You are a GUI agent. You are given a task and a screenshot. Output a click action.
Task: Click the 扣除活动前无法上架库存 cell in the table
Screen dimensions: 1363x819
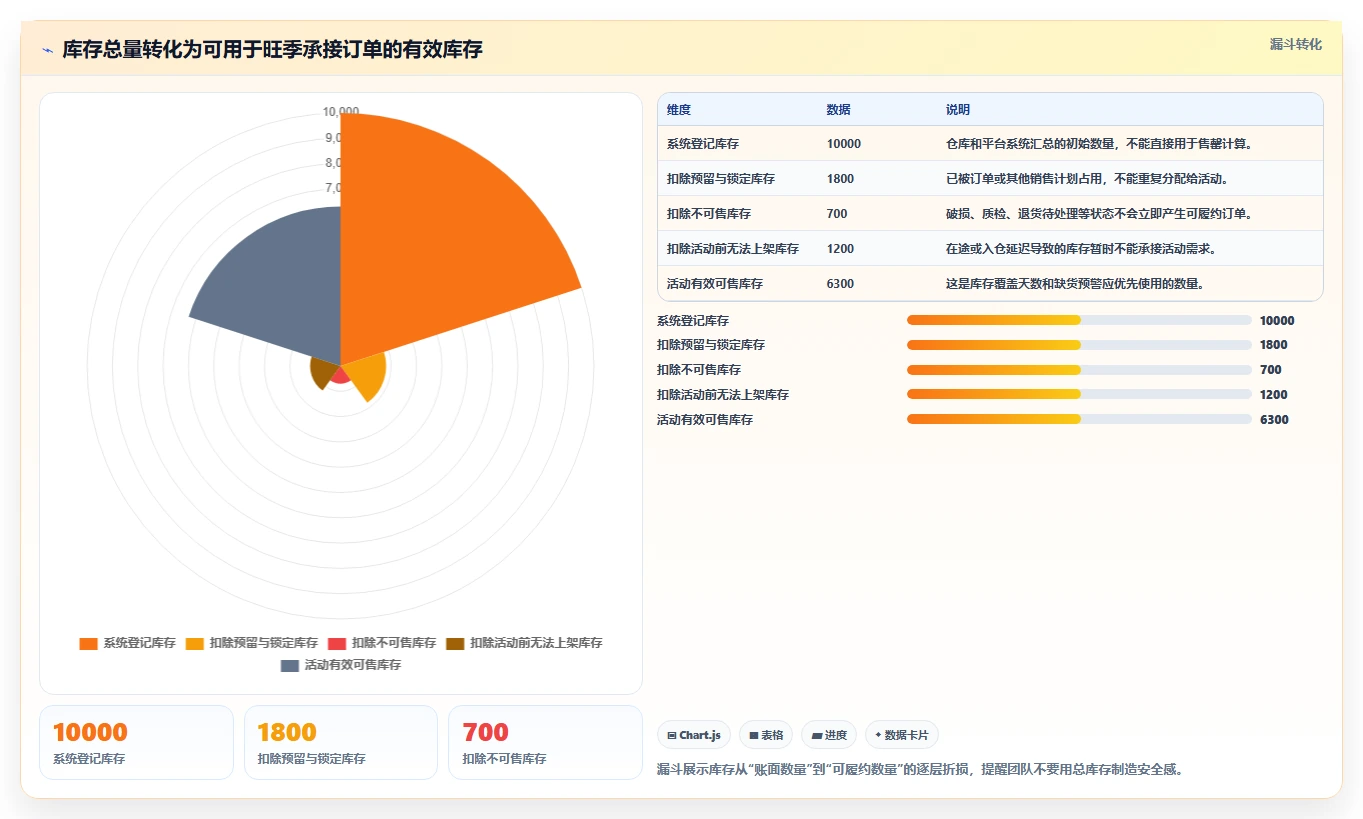click(733, 249)
